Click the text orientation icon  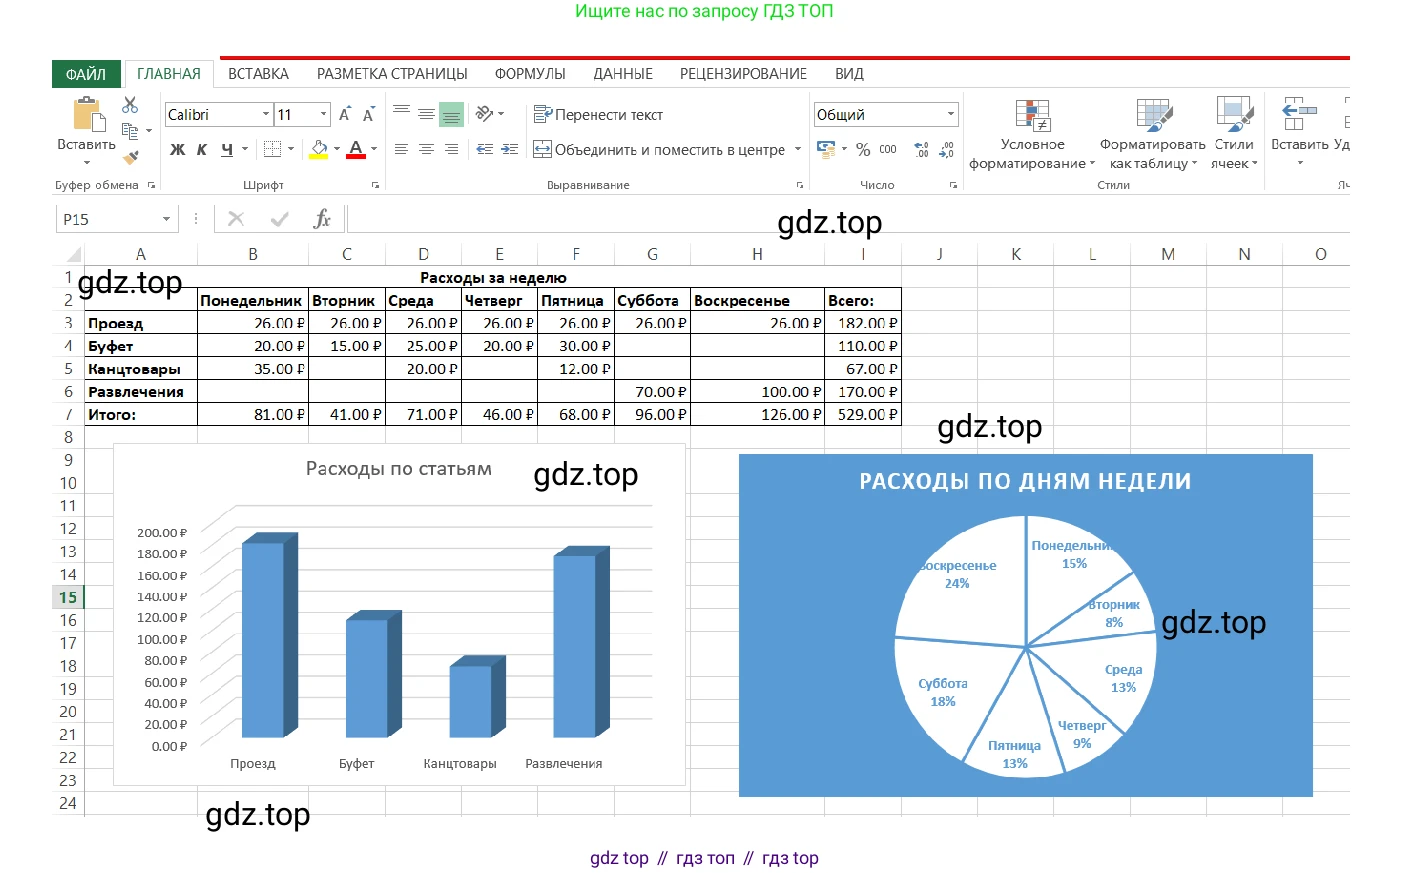[485, 114]
